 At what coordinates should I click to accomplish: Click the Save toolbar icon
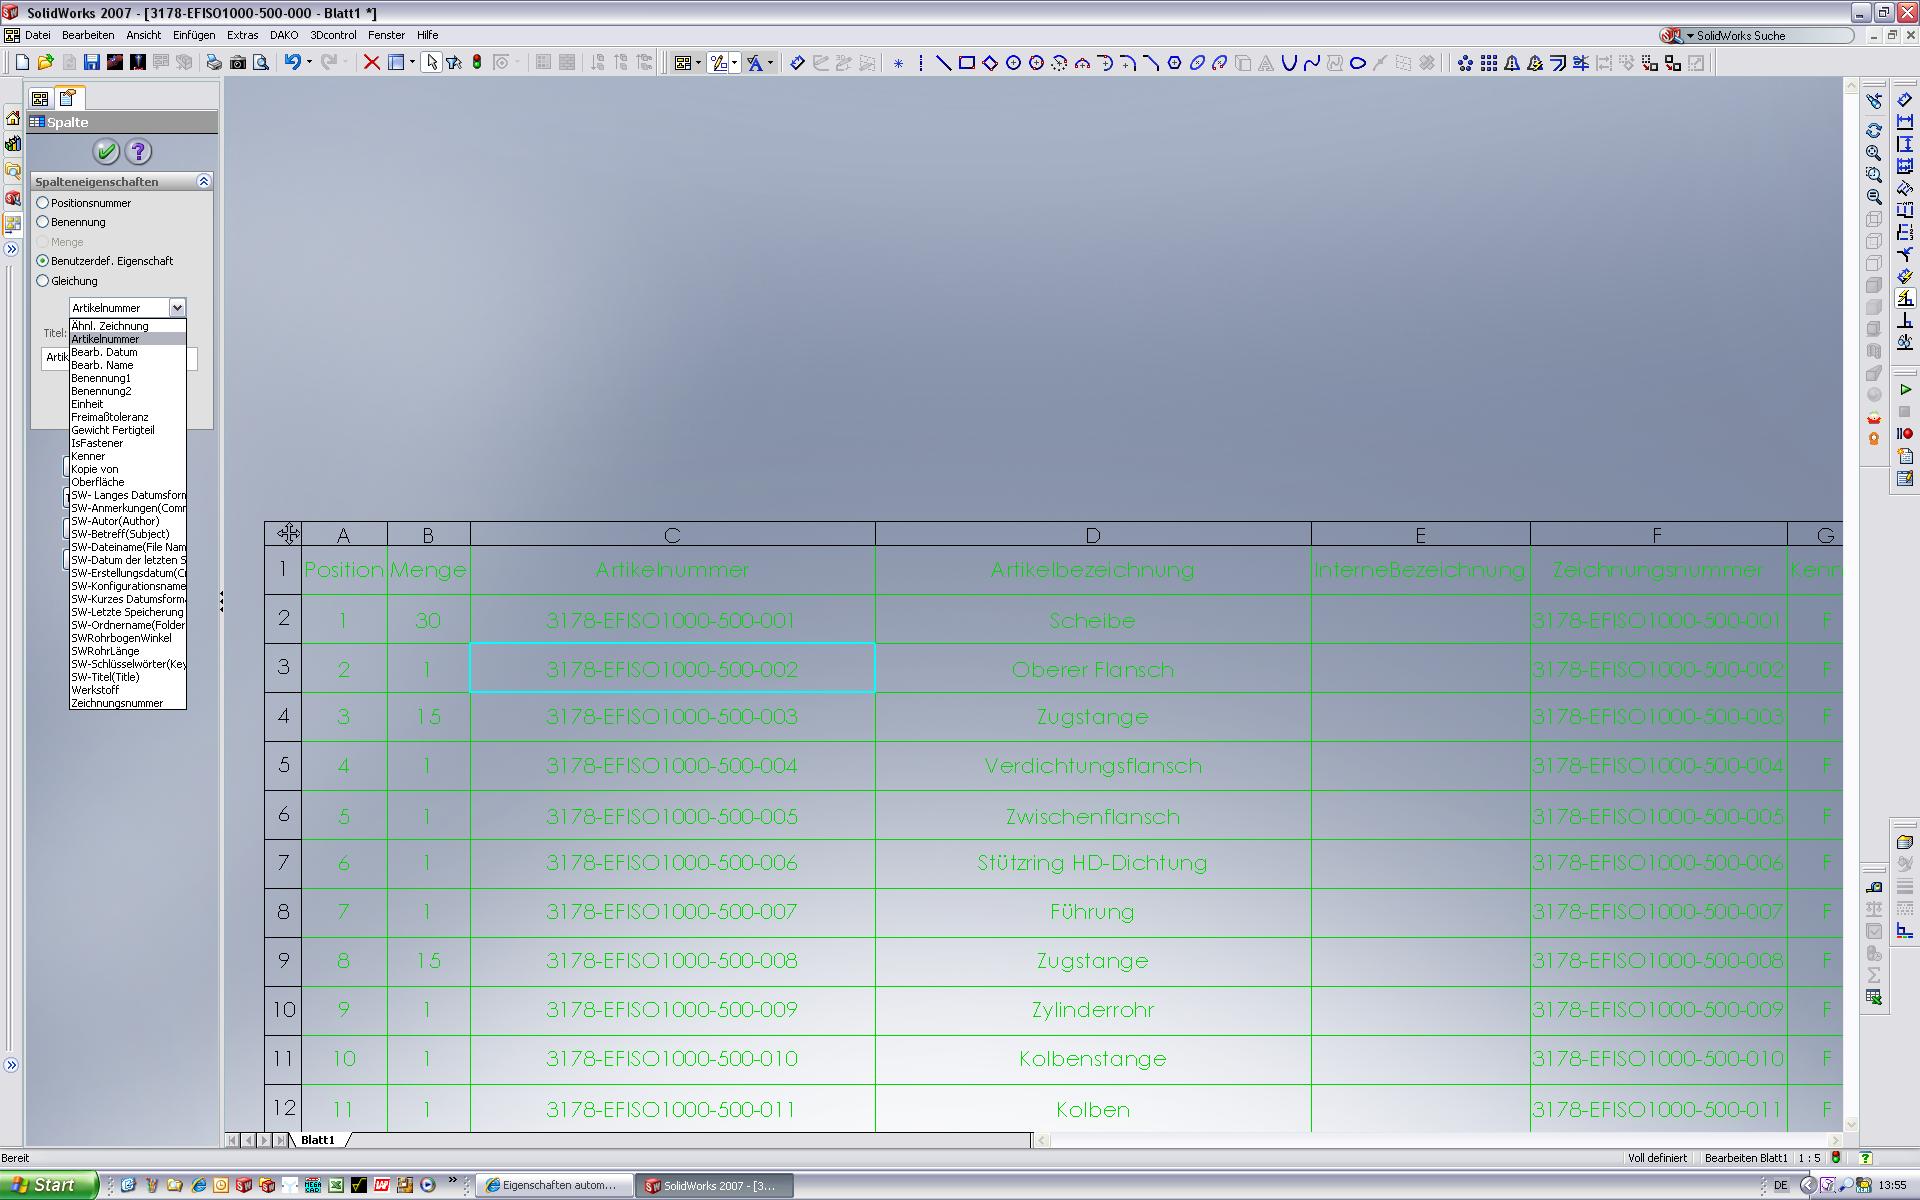[91, 62]
